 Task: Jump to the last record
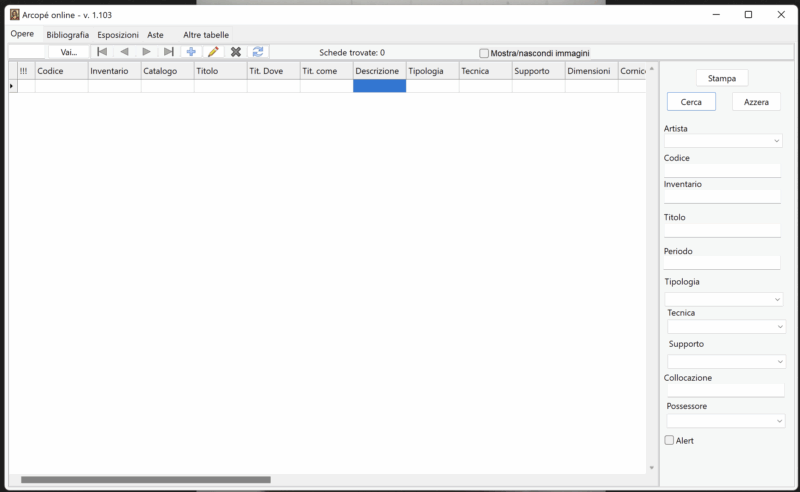pyautogui.click(x=169, y=52)
